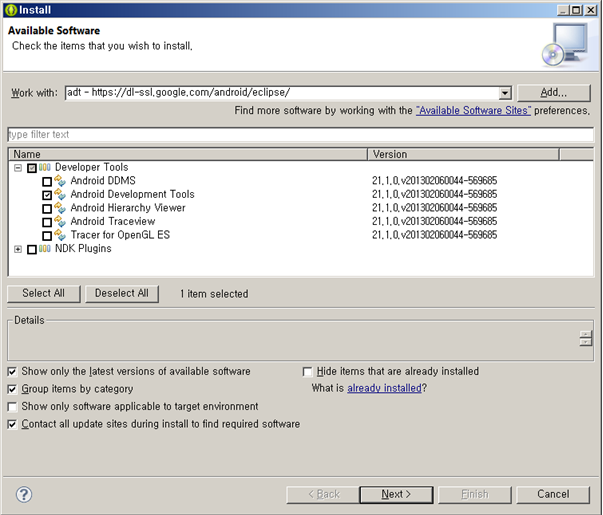The image size is (603, 515).
Task: Click the Add... button
Action: [554, 93]
